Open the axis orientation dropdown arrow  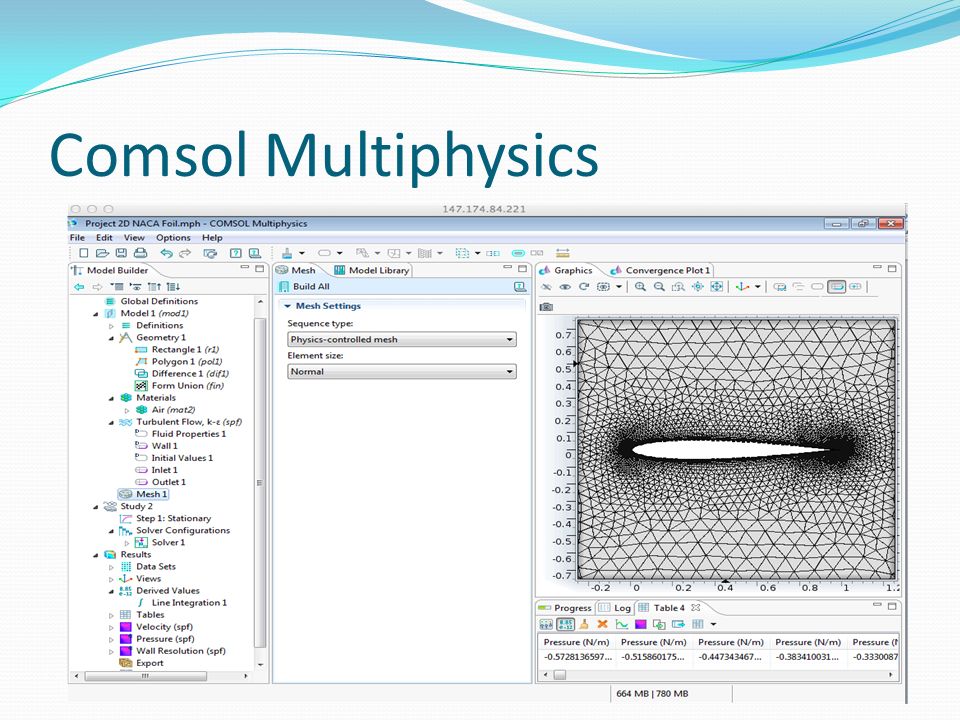click(758, 287)
